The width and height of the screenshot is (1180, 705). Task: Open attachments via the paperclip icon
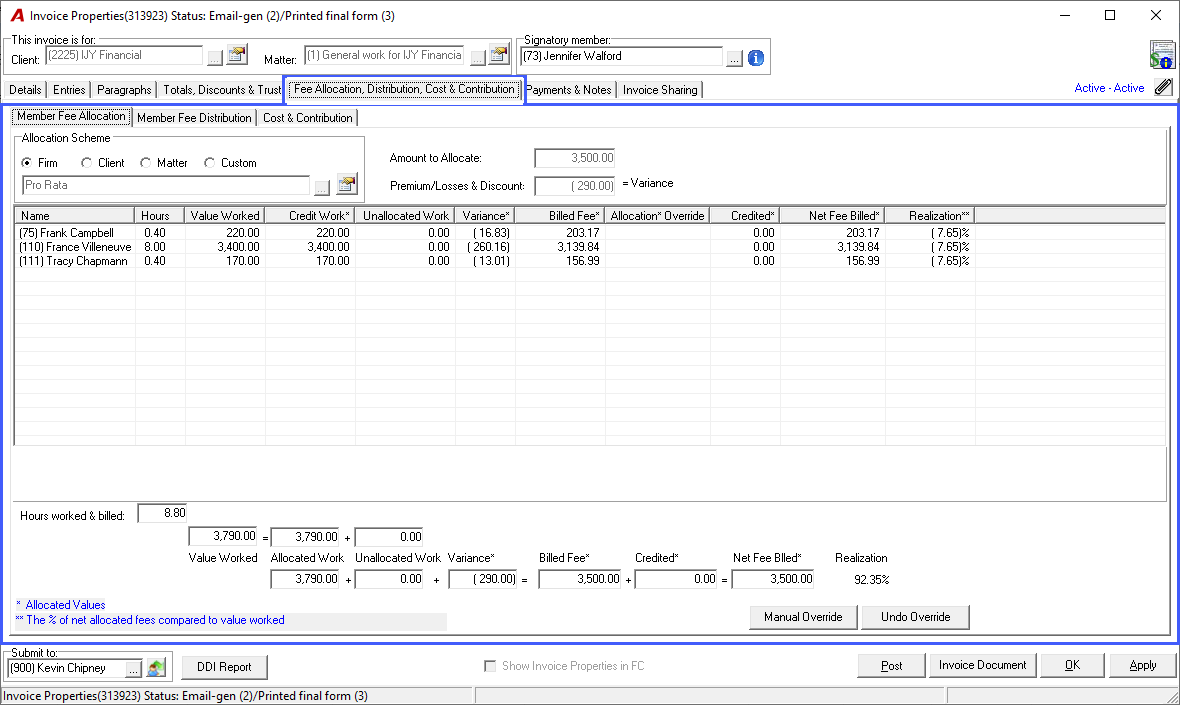click(1163, 87)
